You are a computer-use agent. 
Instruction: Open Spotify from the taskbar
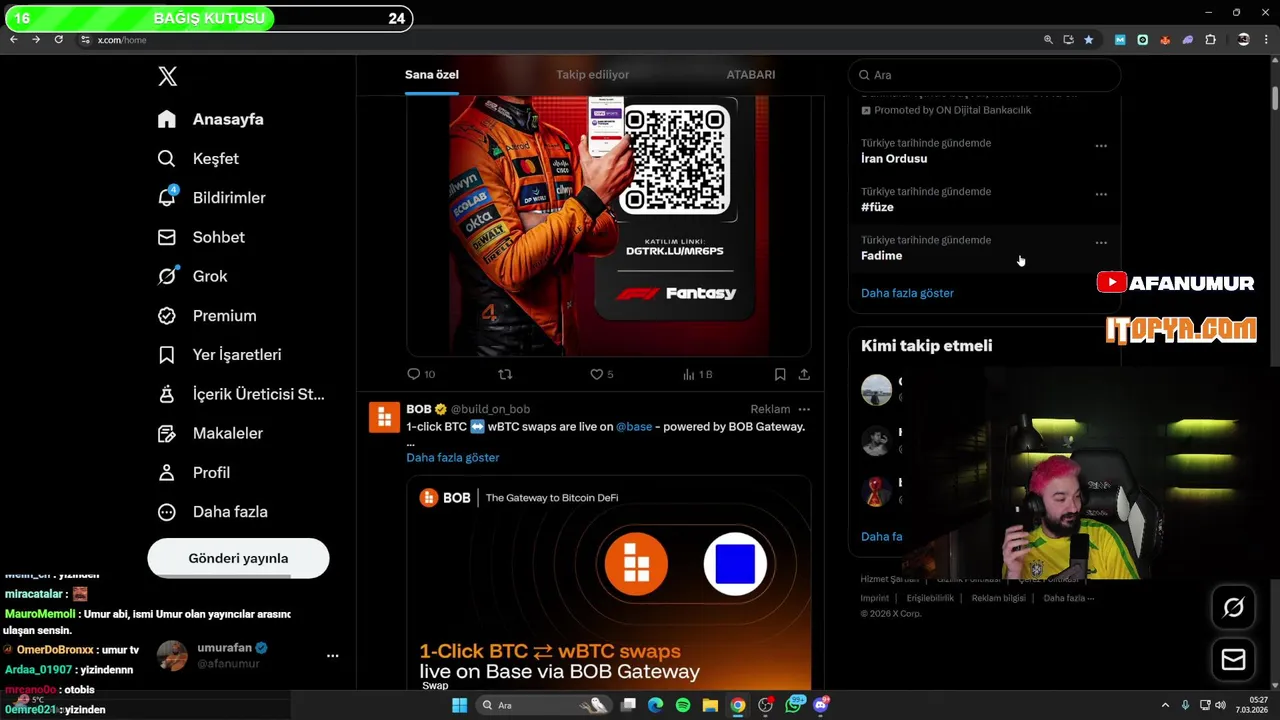point(683,705)
